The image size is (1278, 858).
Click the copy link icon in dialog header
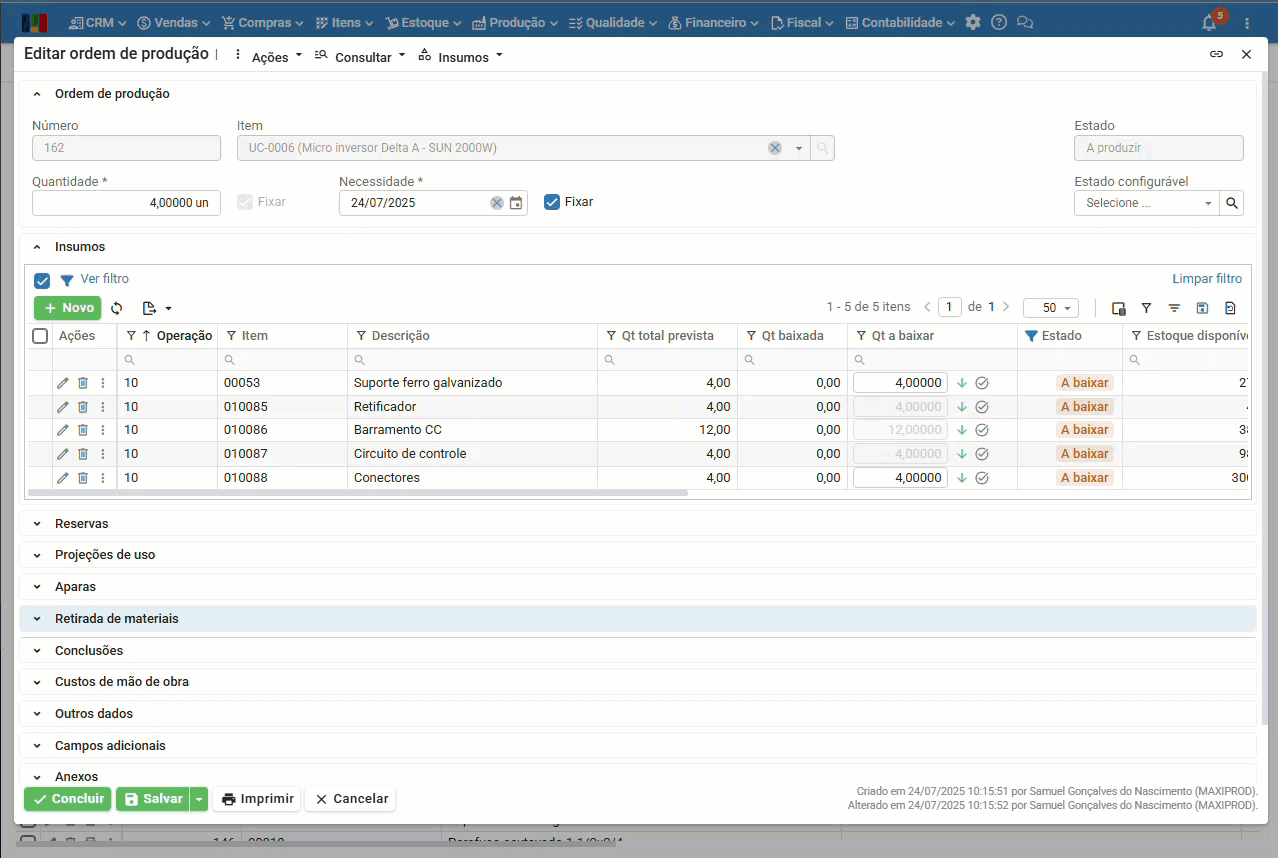(1216, 55)
